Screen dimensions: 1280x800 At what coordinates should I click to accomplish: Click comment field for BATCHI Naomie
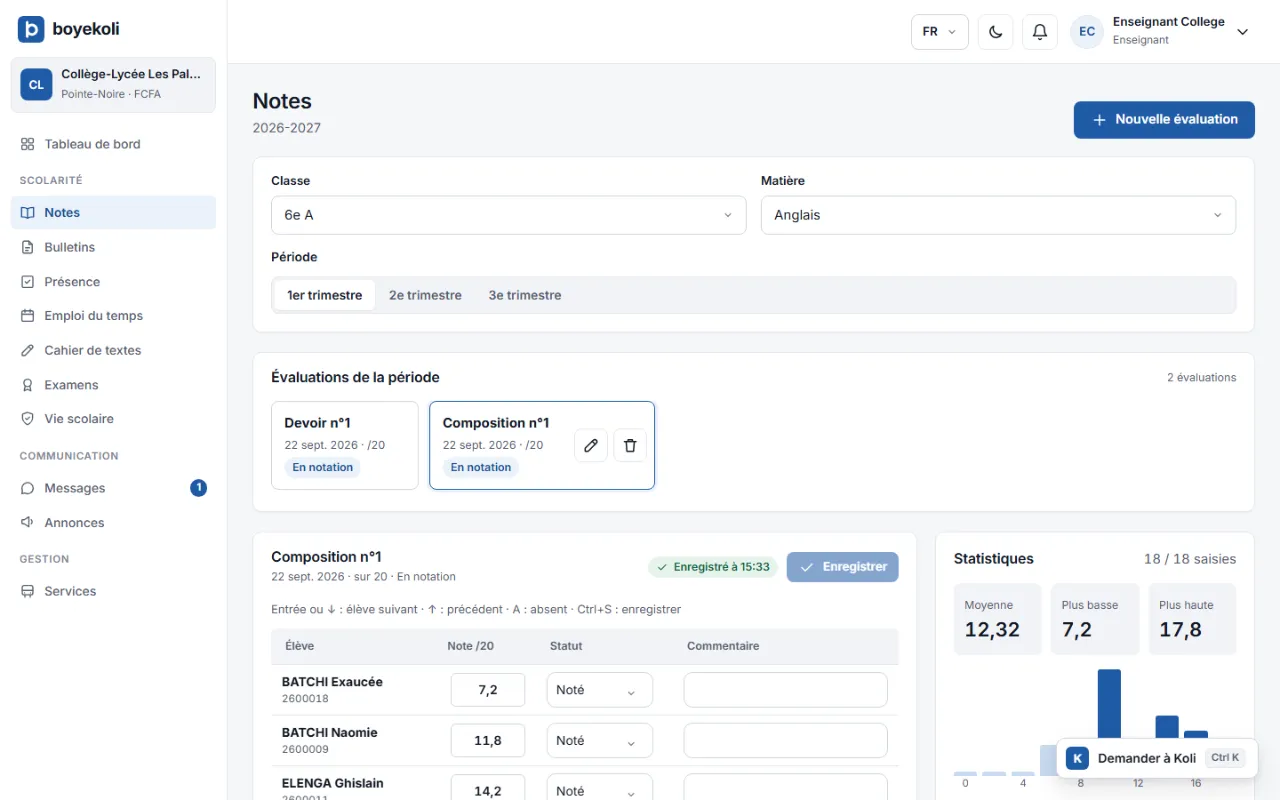tap(786, 741)
